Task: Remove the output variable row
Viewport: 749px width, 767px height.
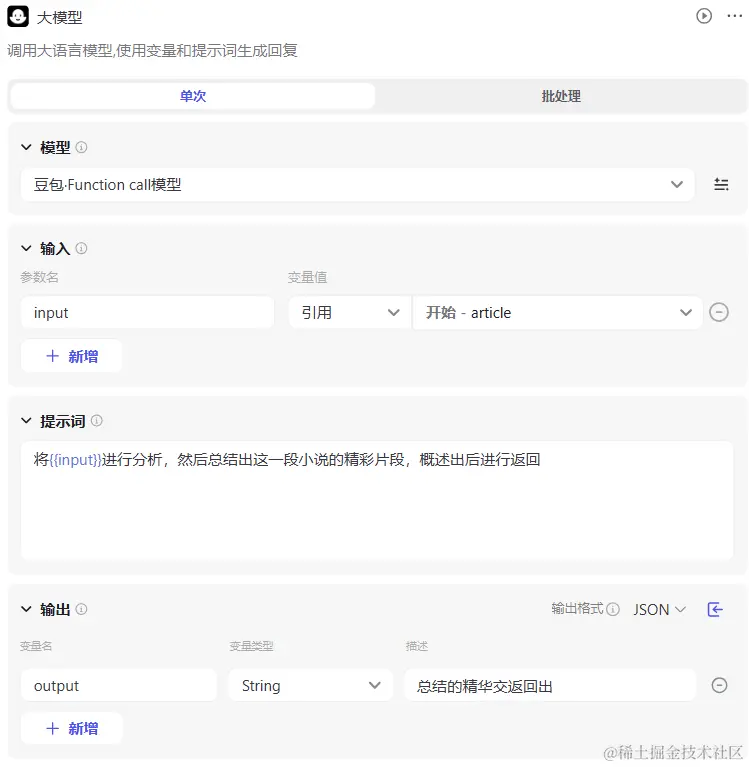Action: (719, 685)
